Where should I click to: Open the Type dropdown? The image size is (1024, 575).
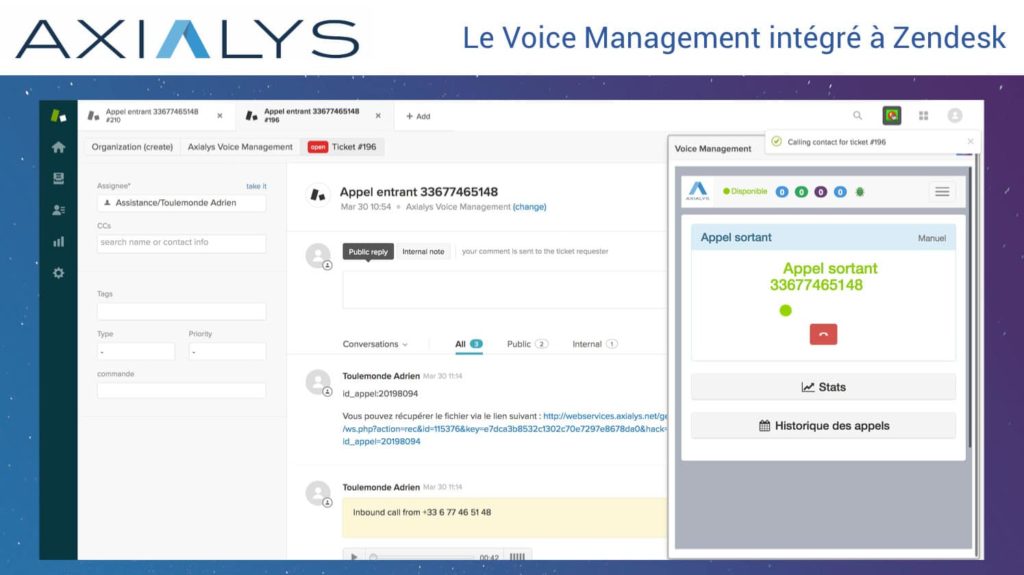[136, 352]
